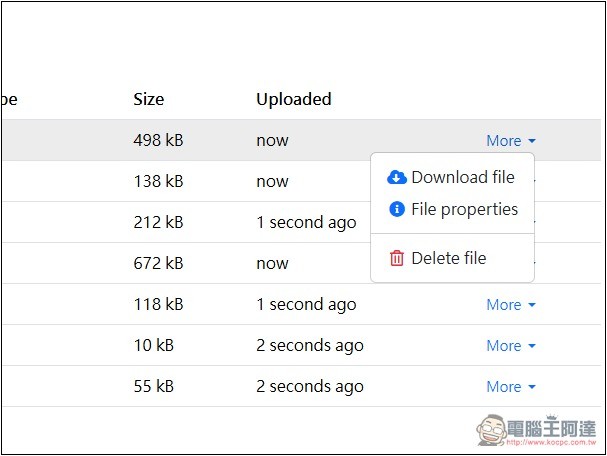607x456 pixels.
Task: Select the 118 kB size cell
Action: [x=158, y=304]
